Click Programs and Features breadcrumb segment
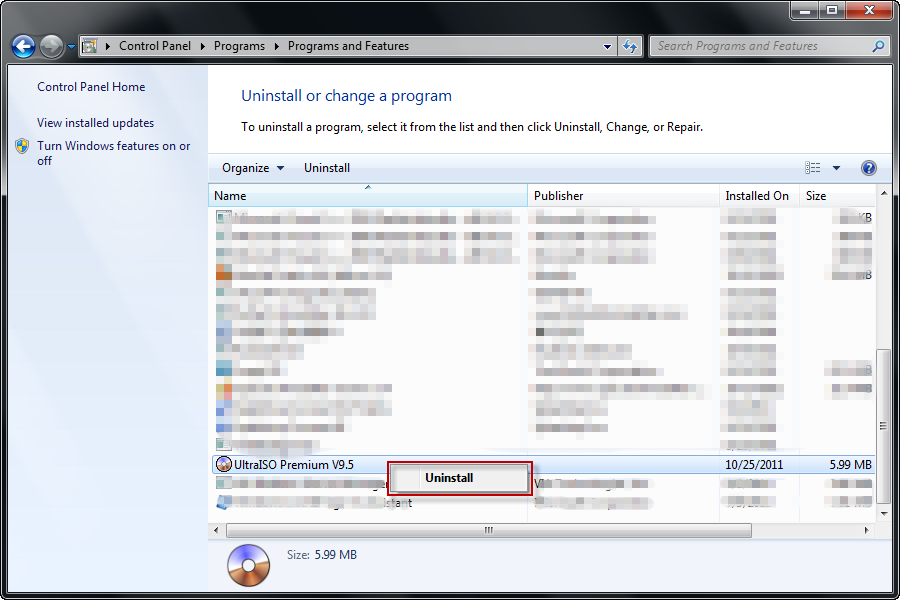Viewport: 900px width, 600px height. tap(348, 46)
